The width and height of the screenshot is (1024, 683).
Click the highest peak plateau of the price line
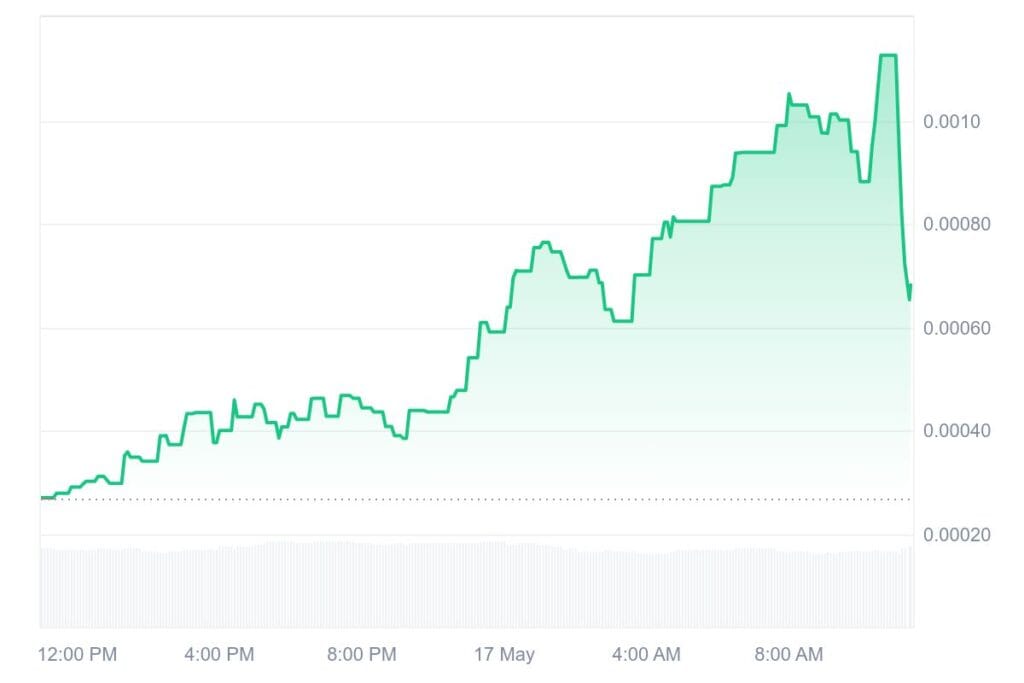pyautogui.click(x=888, y=56)
